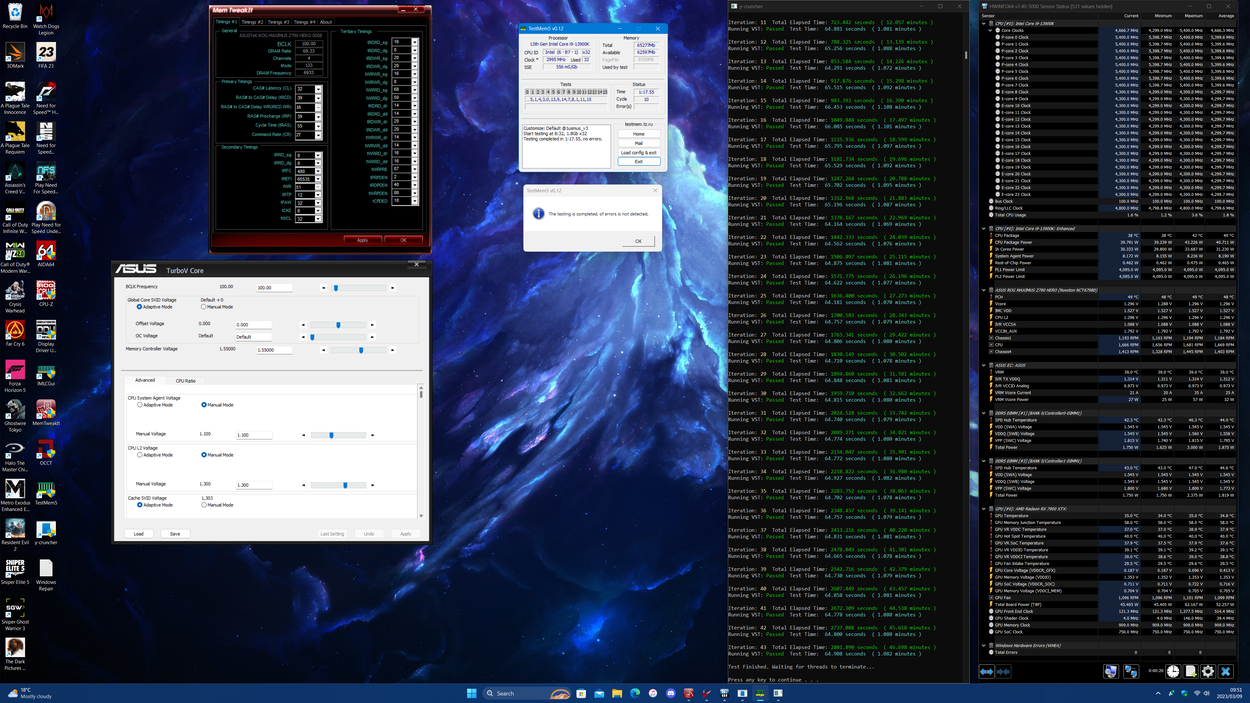Screen dimensions: 1250x703
Task: Click the taskbar Search box
Action: pos(526,693)
